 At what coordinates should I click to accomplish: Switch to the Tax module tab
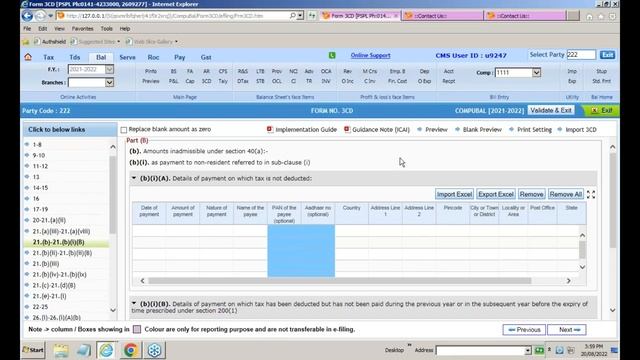[x=49, y=57]
